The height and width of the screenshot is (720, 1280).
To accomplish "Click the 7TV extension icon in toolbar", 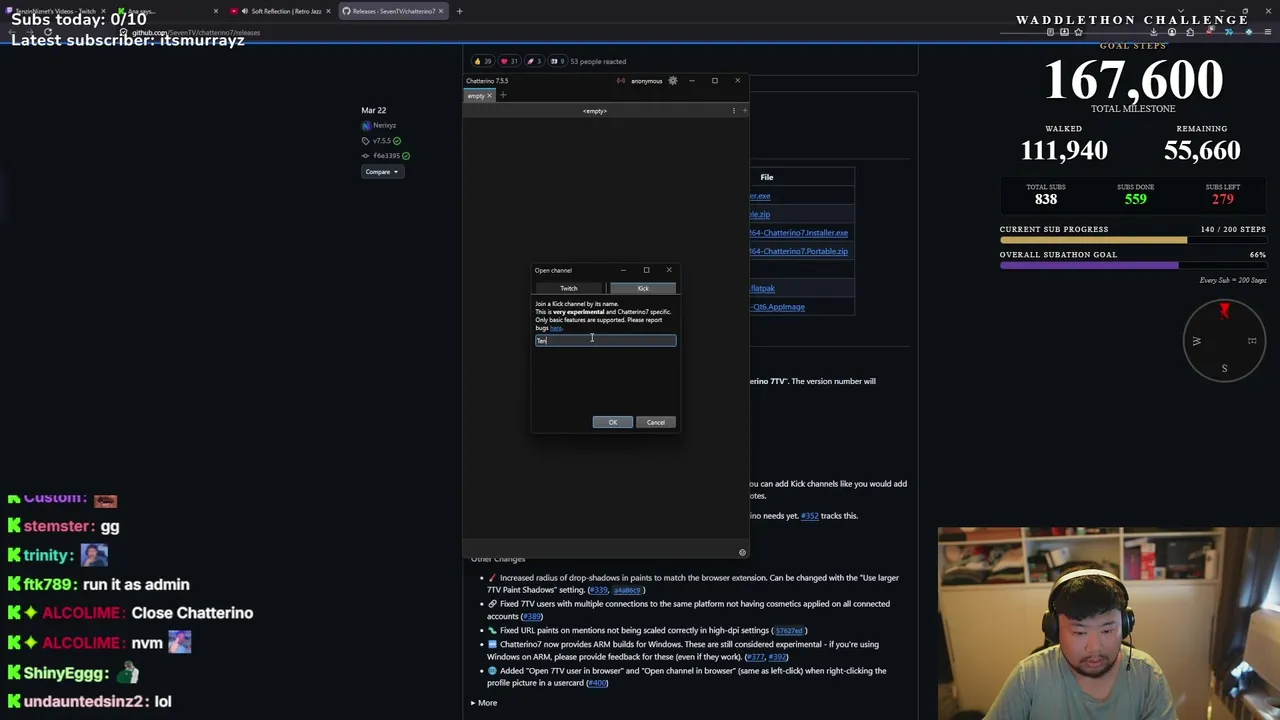I will coord(1229,32).
